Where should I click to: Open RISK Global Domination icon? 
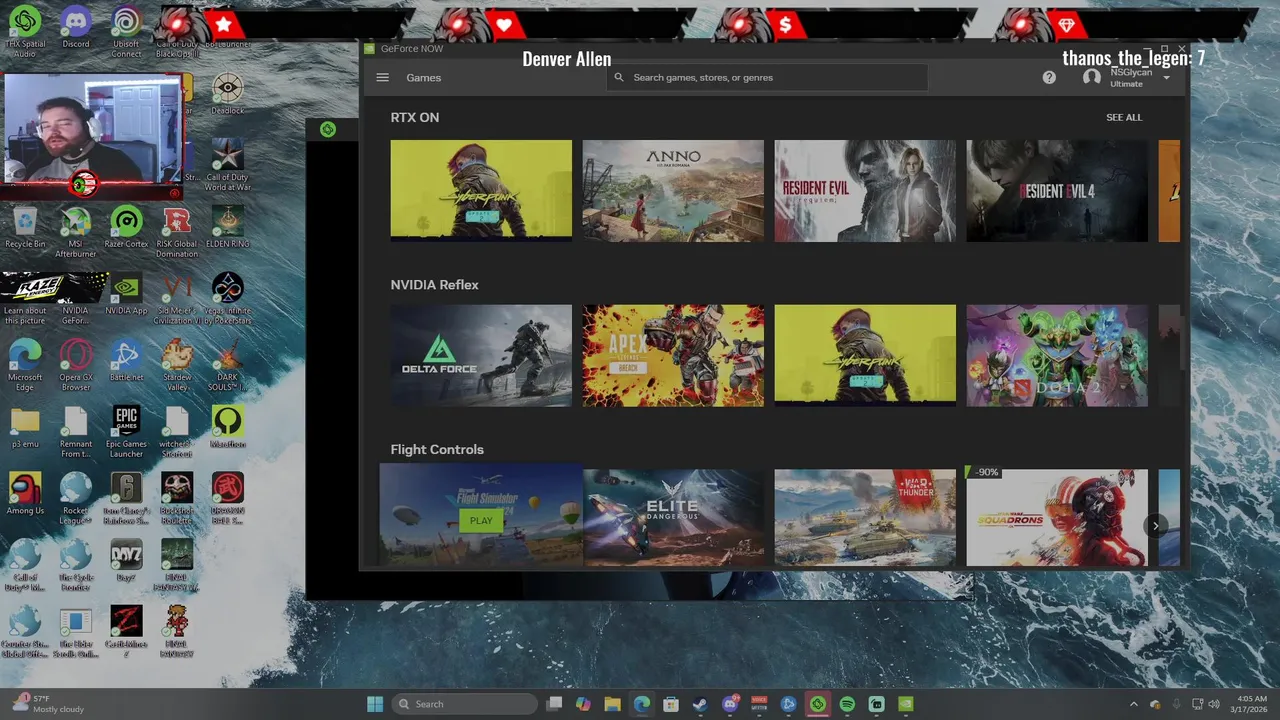pos(177,232)
